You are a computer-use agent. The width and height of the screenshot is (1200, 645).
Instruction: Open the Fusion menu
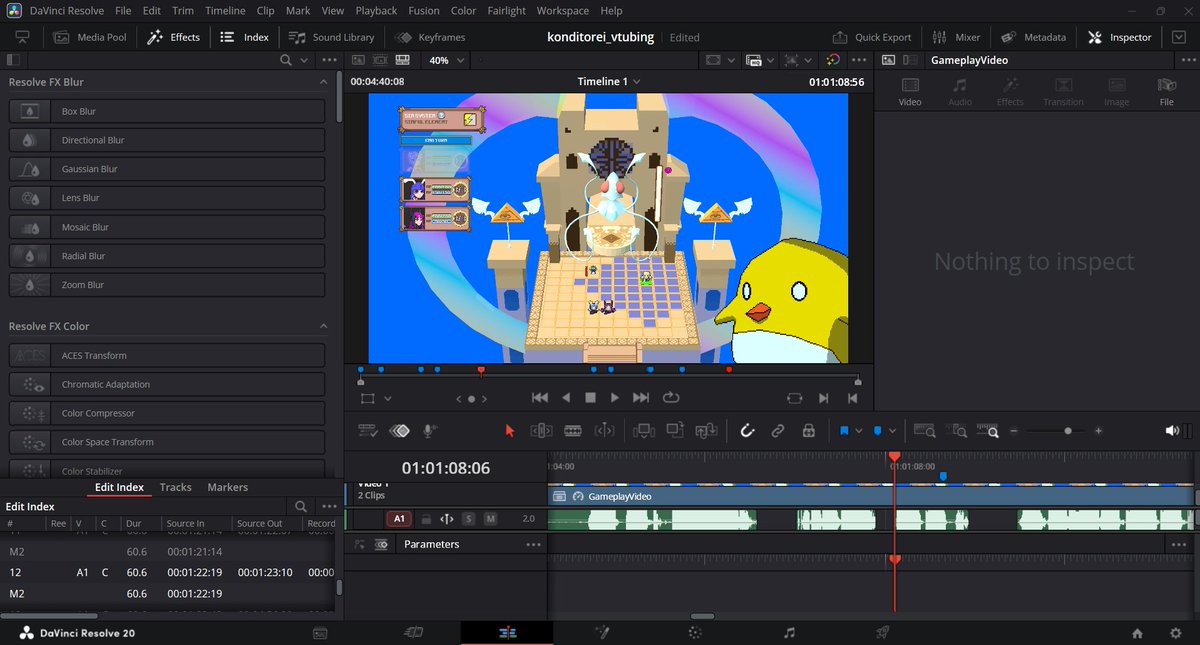(x=424, y=11)
